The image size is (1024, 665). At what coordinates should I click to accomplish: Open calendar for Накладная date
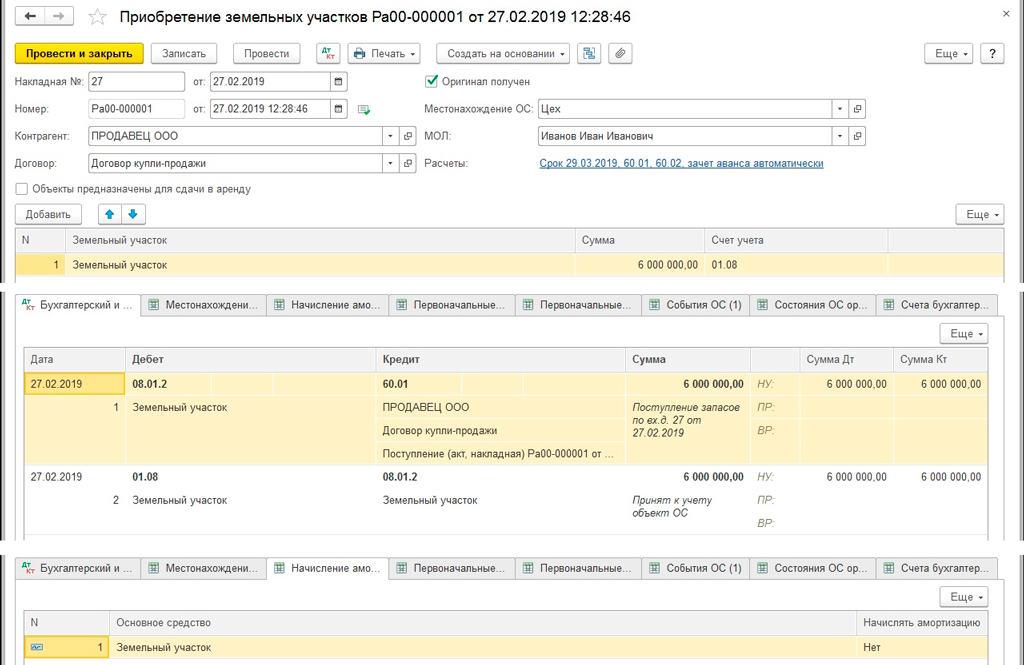click(338, 82)
